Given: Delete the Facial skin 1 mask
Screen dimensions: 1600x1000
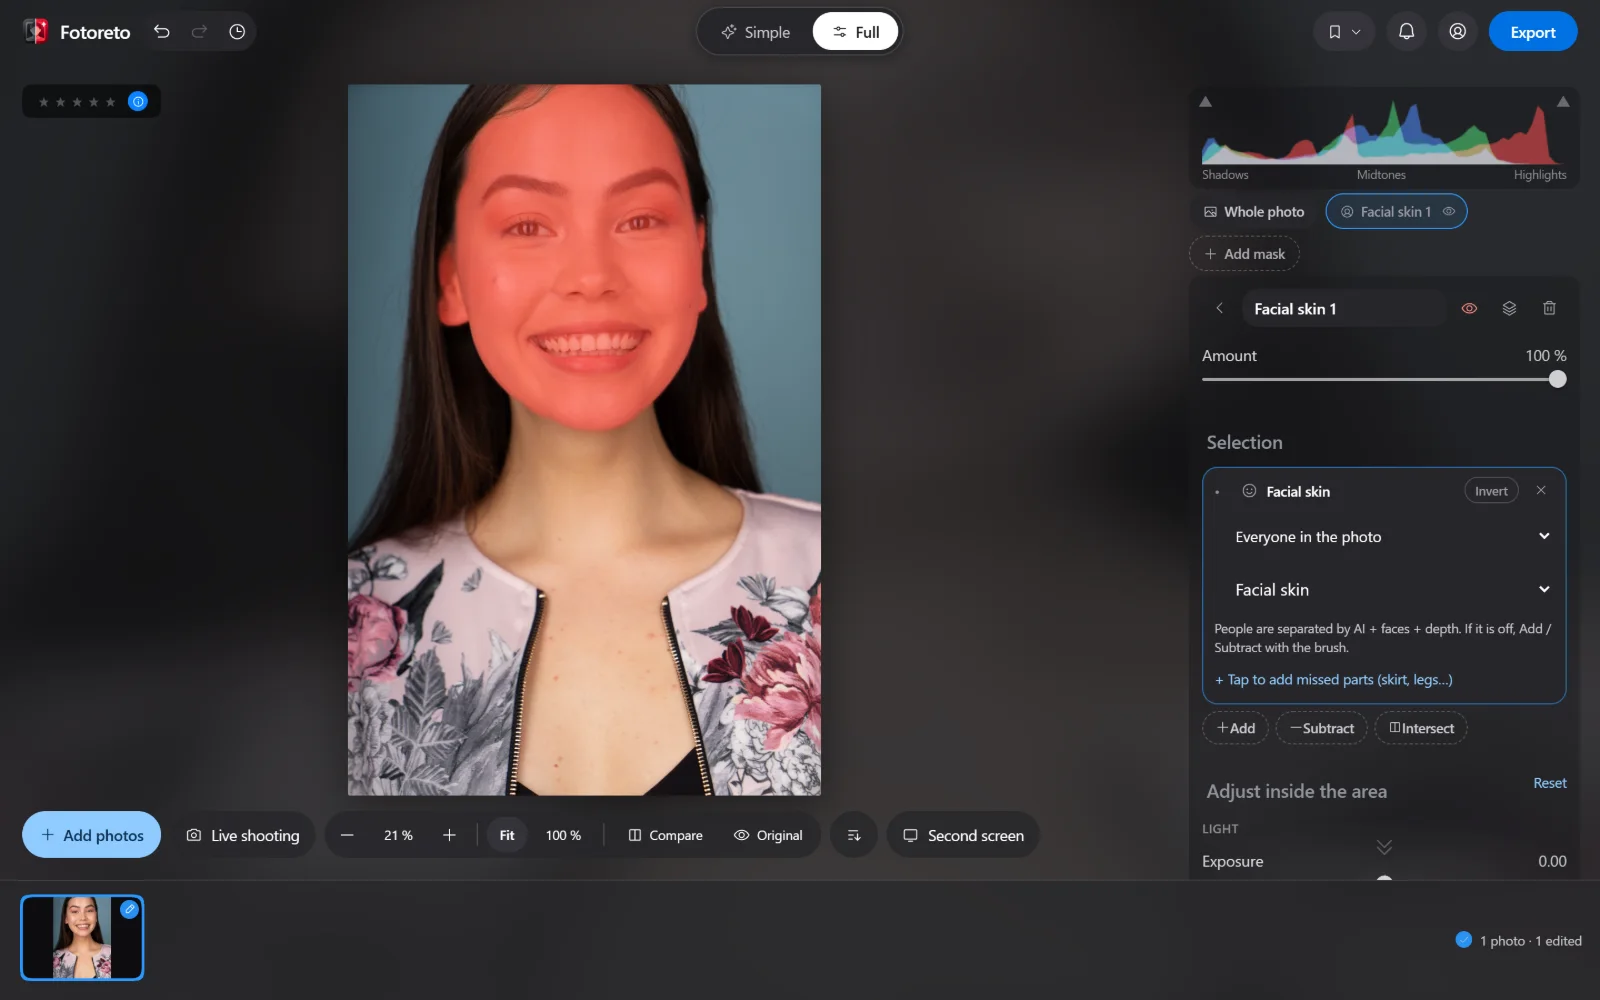Looking at the screenshot, I should [x=1549, y=309].
